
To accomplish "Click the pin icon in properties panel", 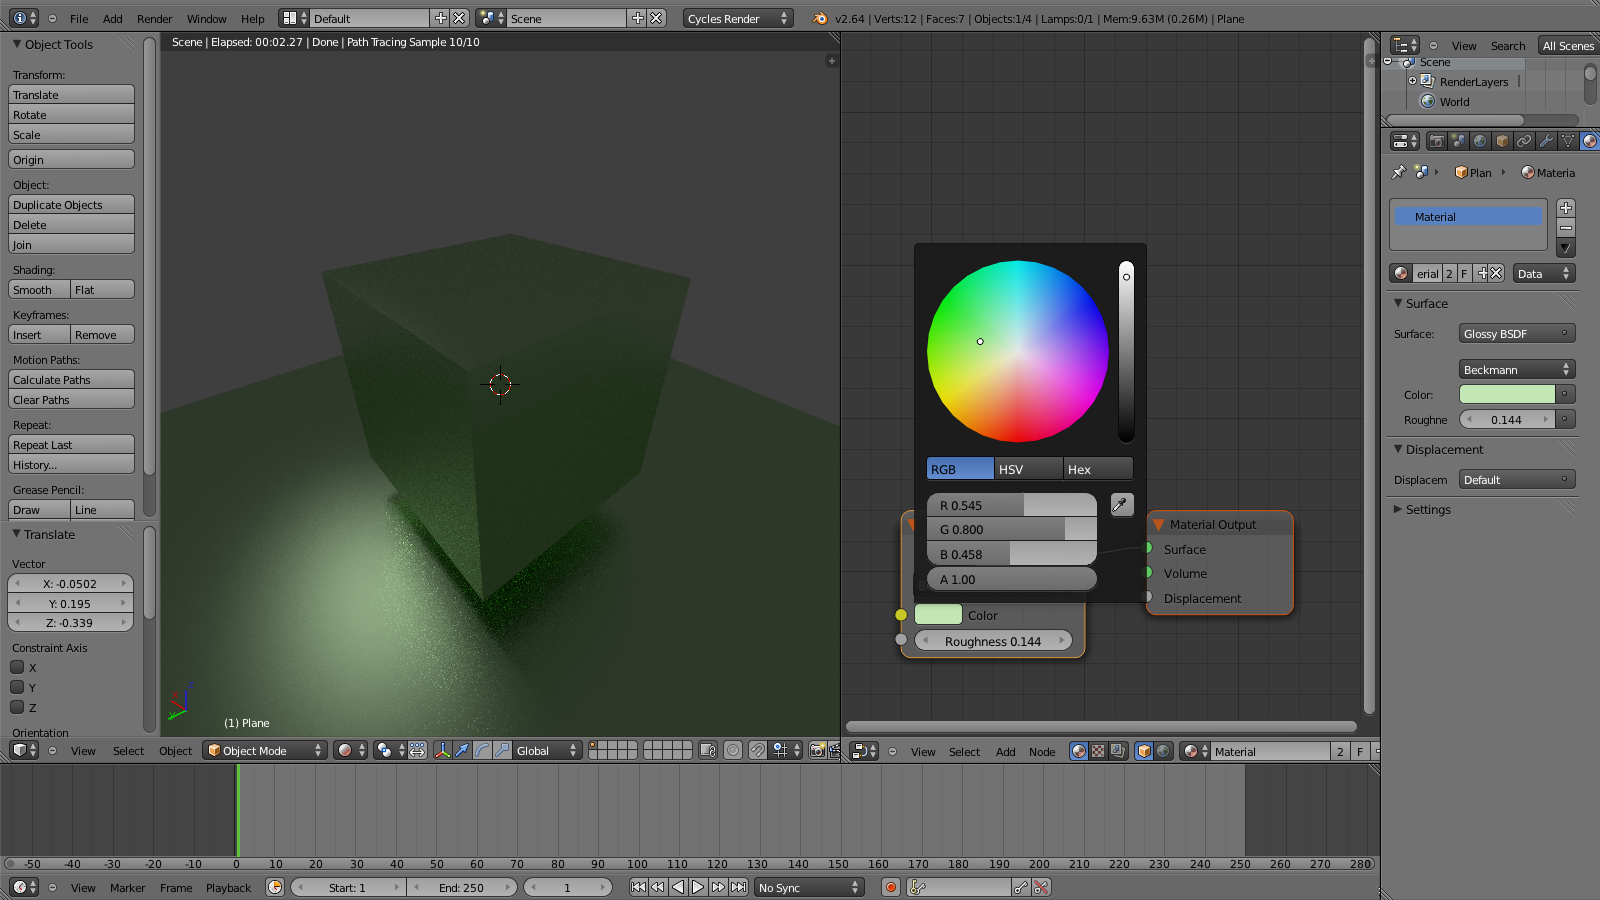I will 1398,172.
